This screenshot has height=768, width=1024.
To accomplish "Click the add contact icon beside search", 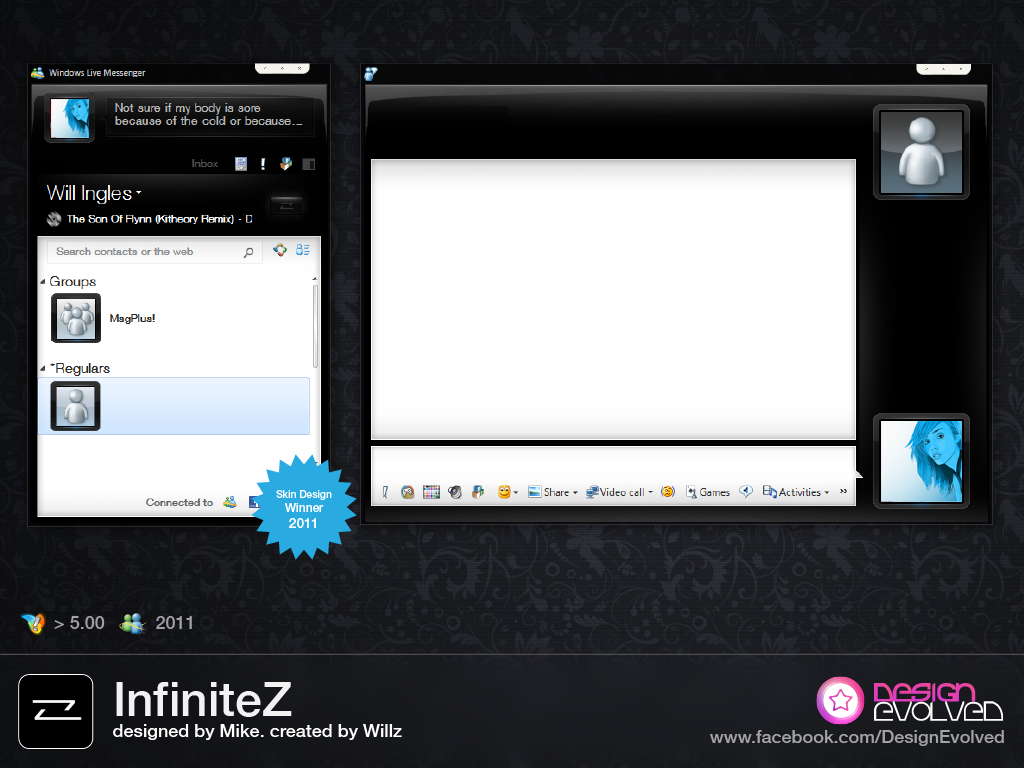I will click(281, 251).
